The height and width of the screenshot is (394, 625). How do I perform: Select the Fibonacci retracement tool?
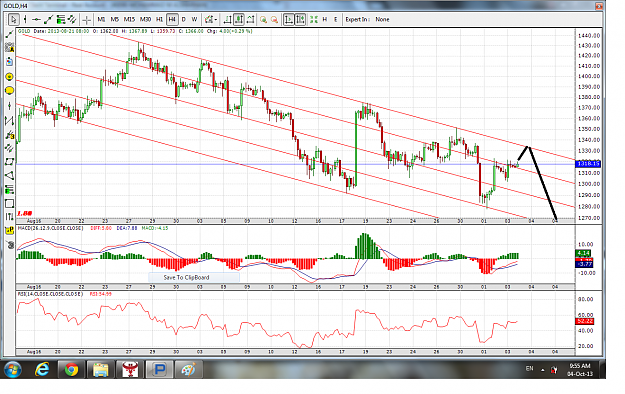click(x=61, y=19)
